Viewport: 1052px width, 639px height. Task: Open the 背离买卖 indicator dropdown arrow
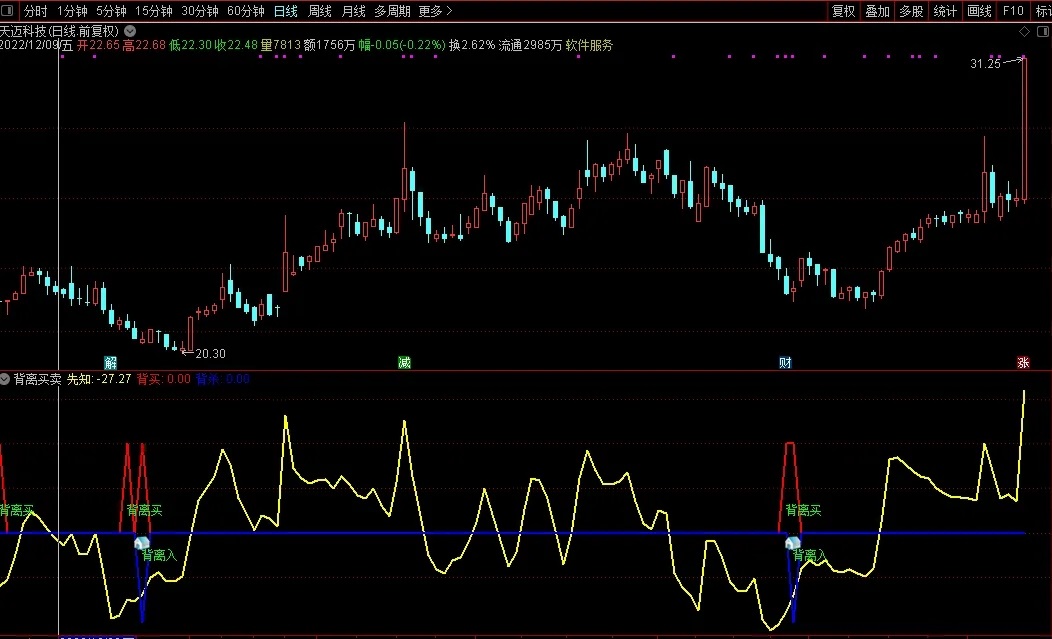pos(5,379)
